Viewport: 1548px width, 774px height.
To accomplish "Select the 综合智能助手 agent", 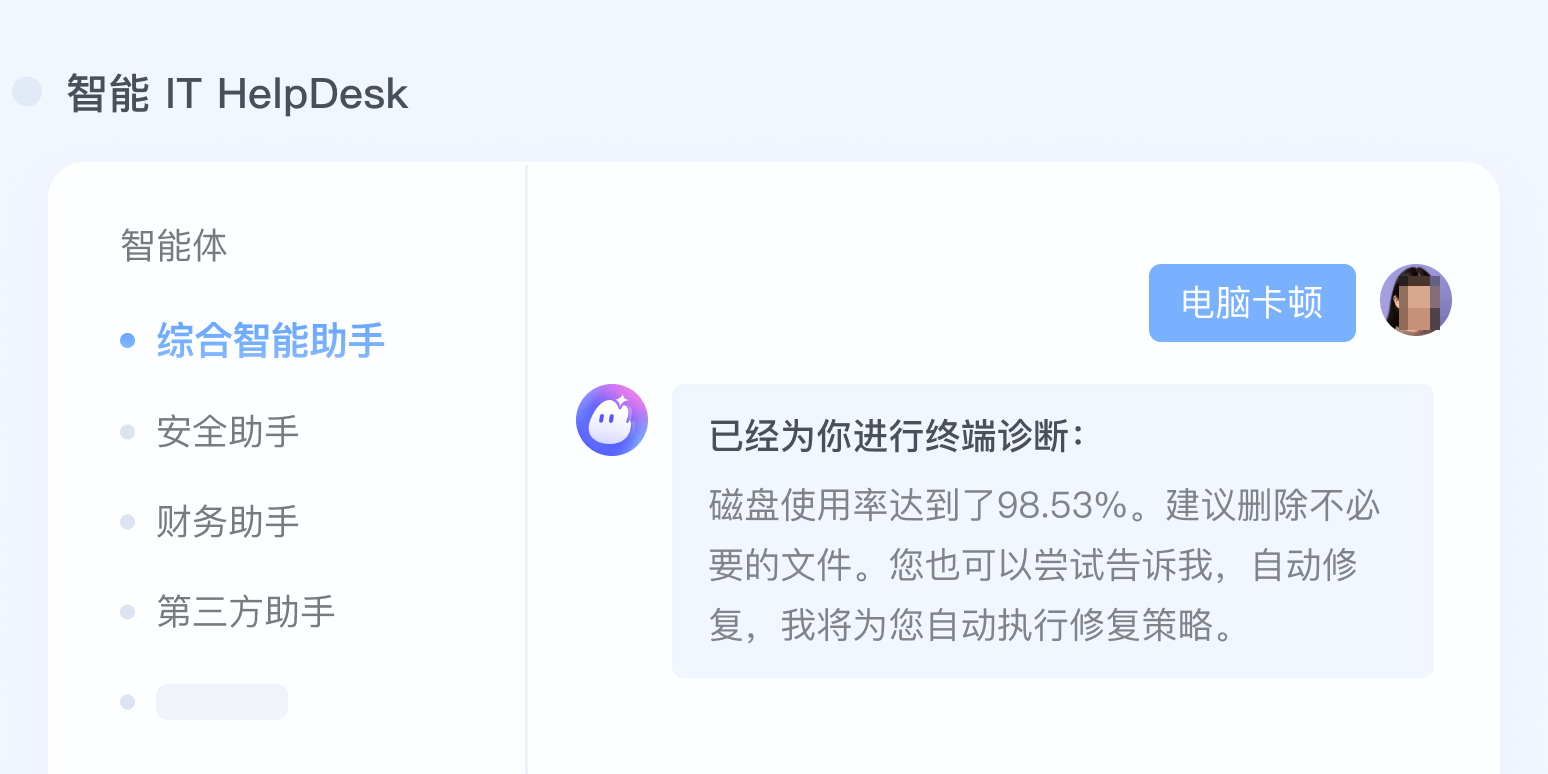I will (x=270, y=340).
